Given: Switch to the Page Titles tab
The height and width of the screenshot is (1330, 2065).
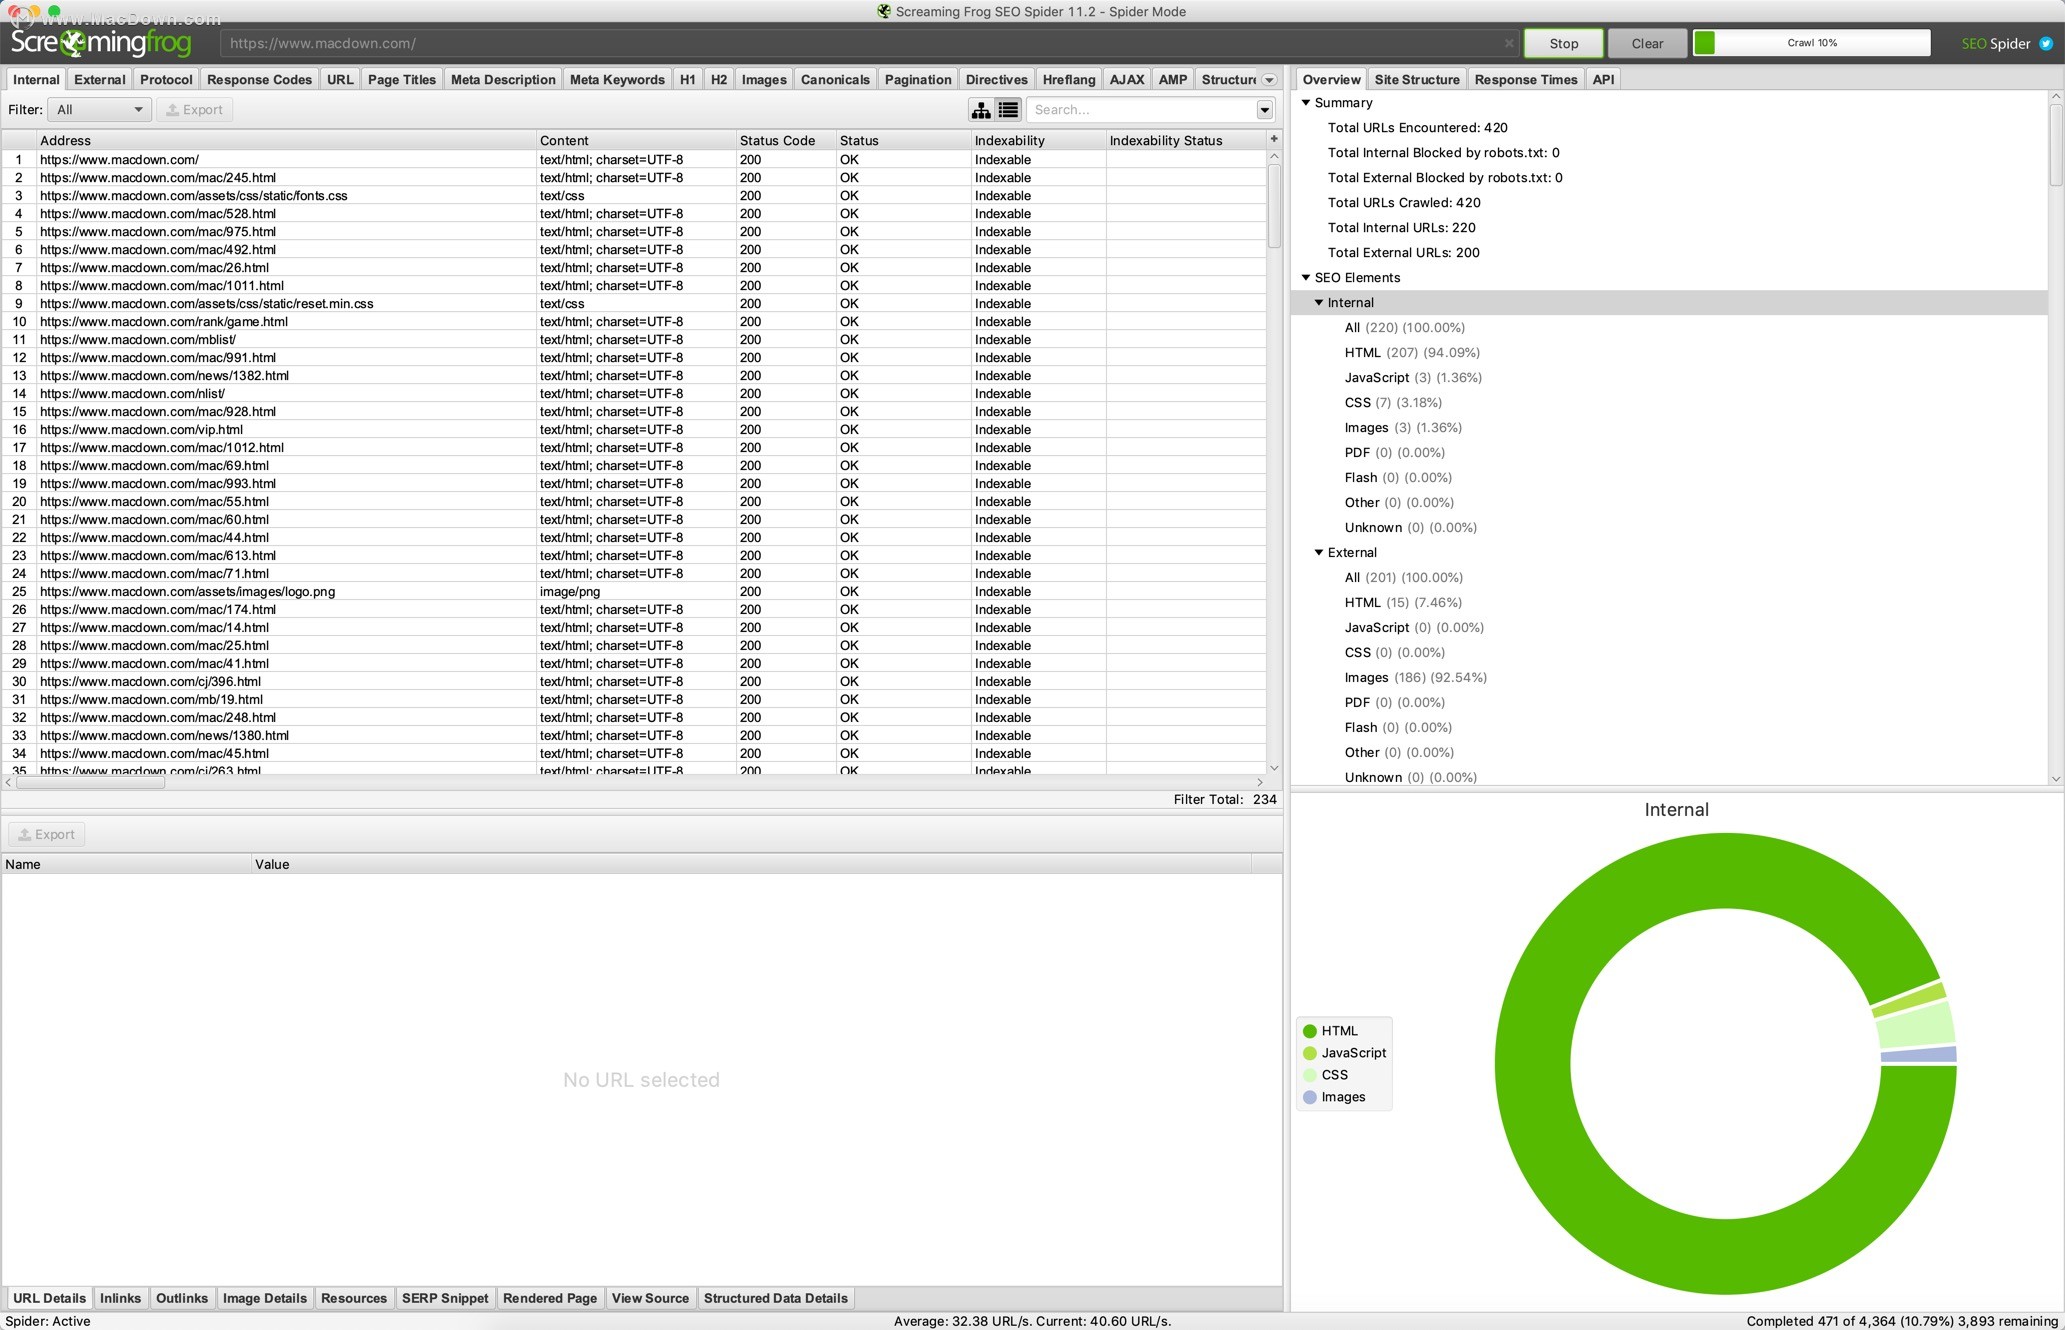Looking at the screenshot, I should (402, 80).
